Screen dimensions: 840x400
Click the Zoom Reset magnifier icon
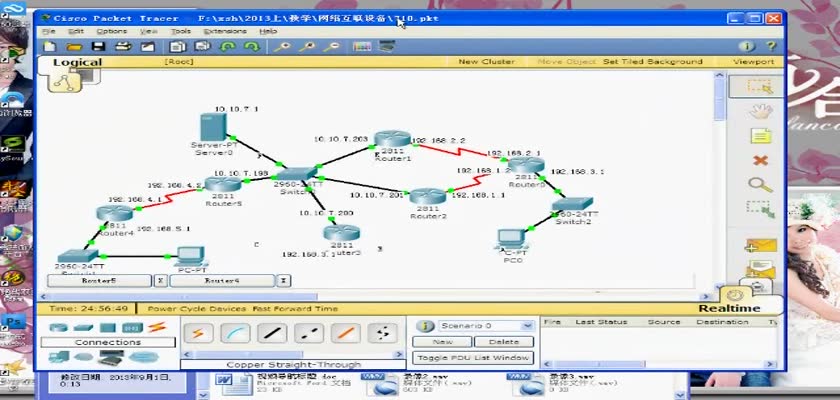pos(306,47)
